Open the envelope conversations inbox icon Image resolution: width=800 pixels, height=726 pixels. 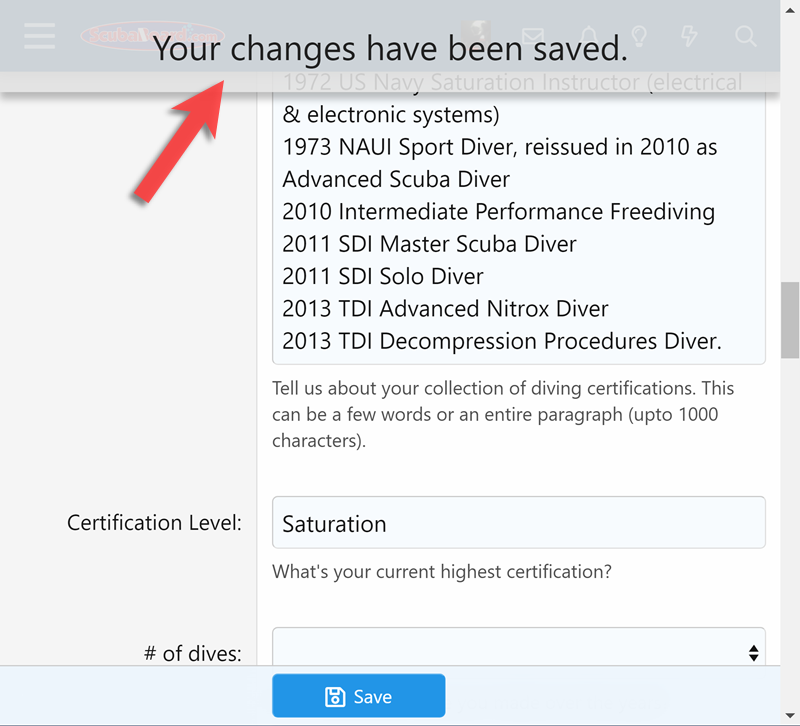(x=533, y=36)
